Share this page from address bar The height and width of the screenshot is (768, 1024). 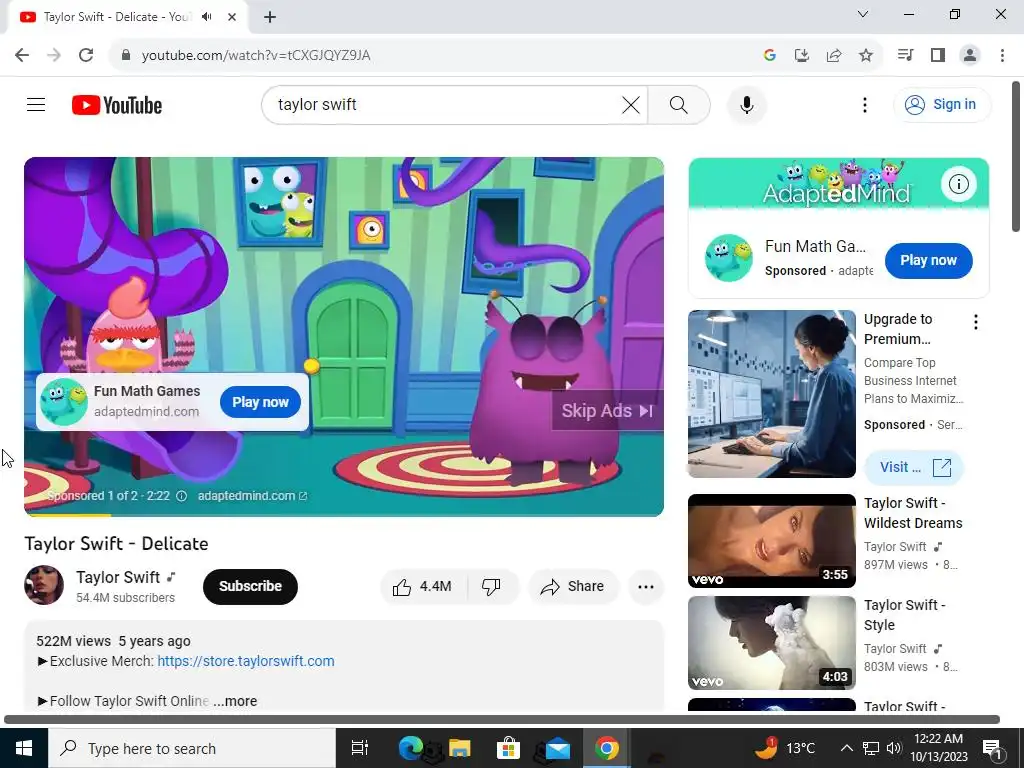(833, 56)
